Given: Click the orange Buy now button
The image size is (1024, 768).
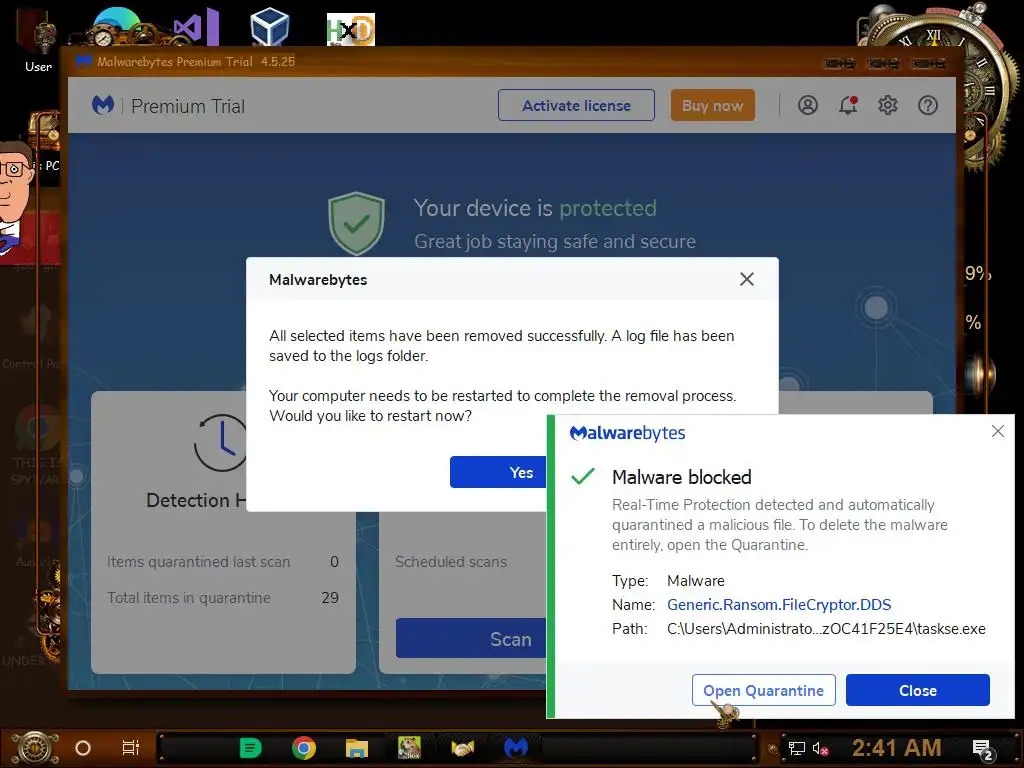Looking at the screenshot, I should [712, 105].
